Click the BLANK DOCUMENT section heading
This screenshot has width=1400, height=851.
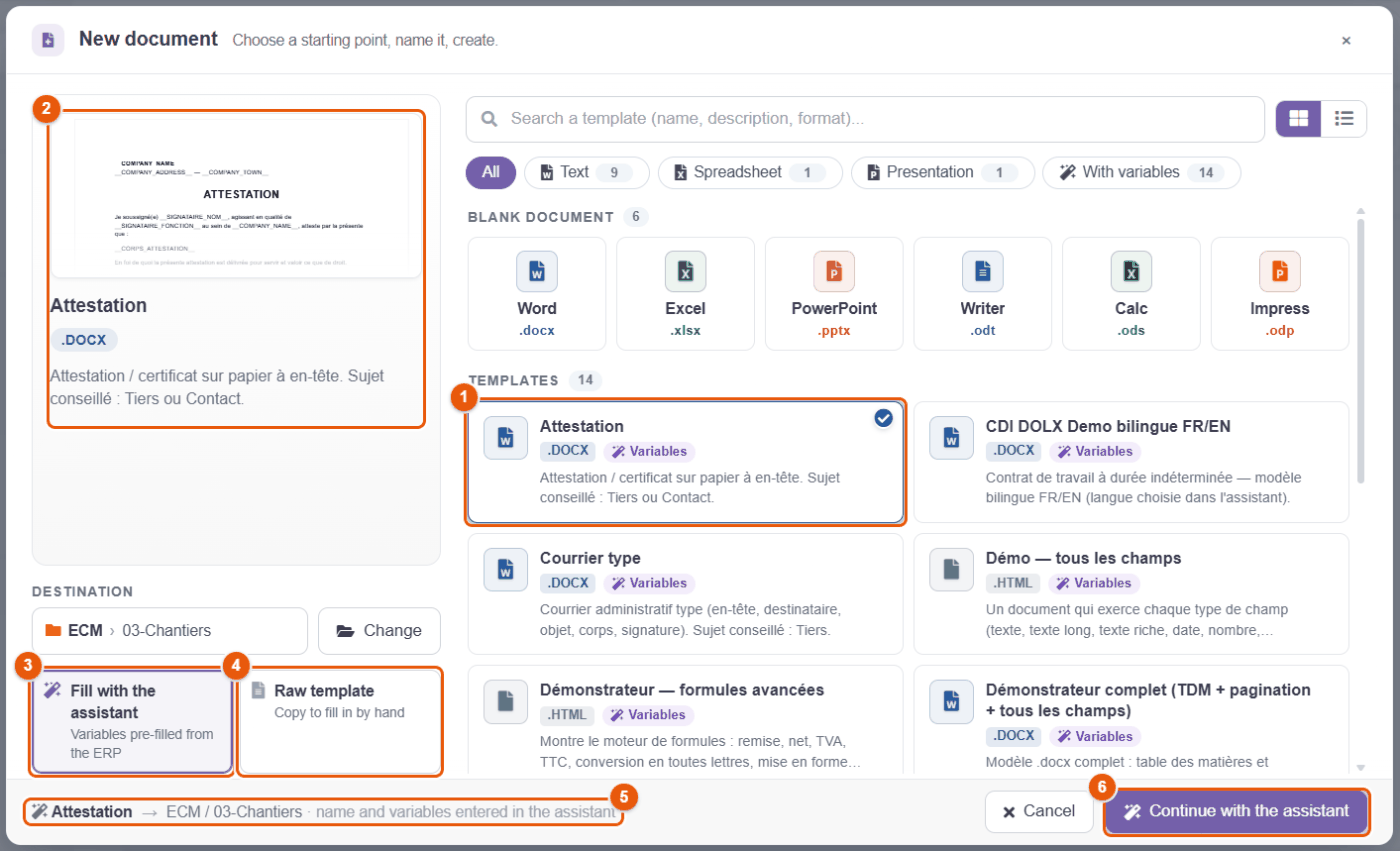coord(541,217)
